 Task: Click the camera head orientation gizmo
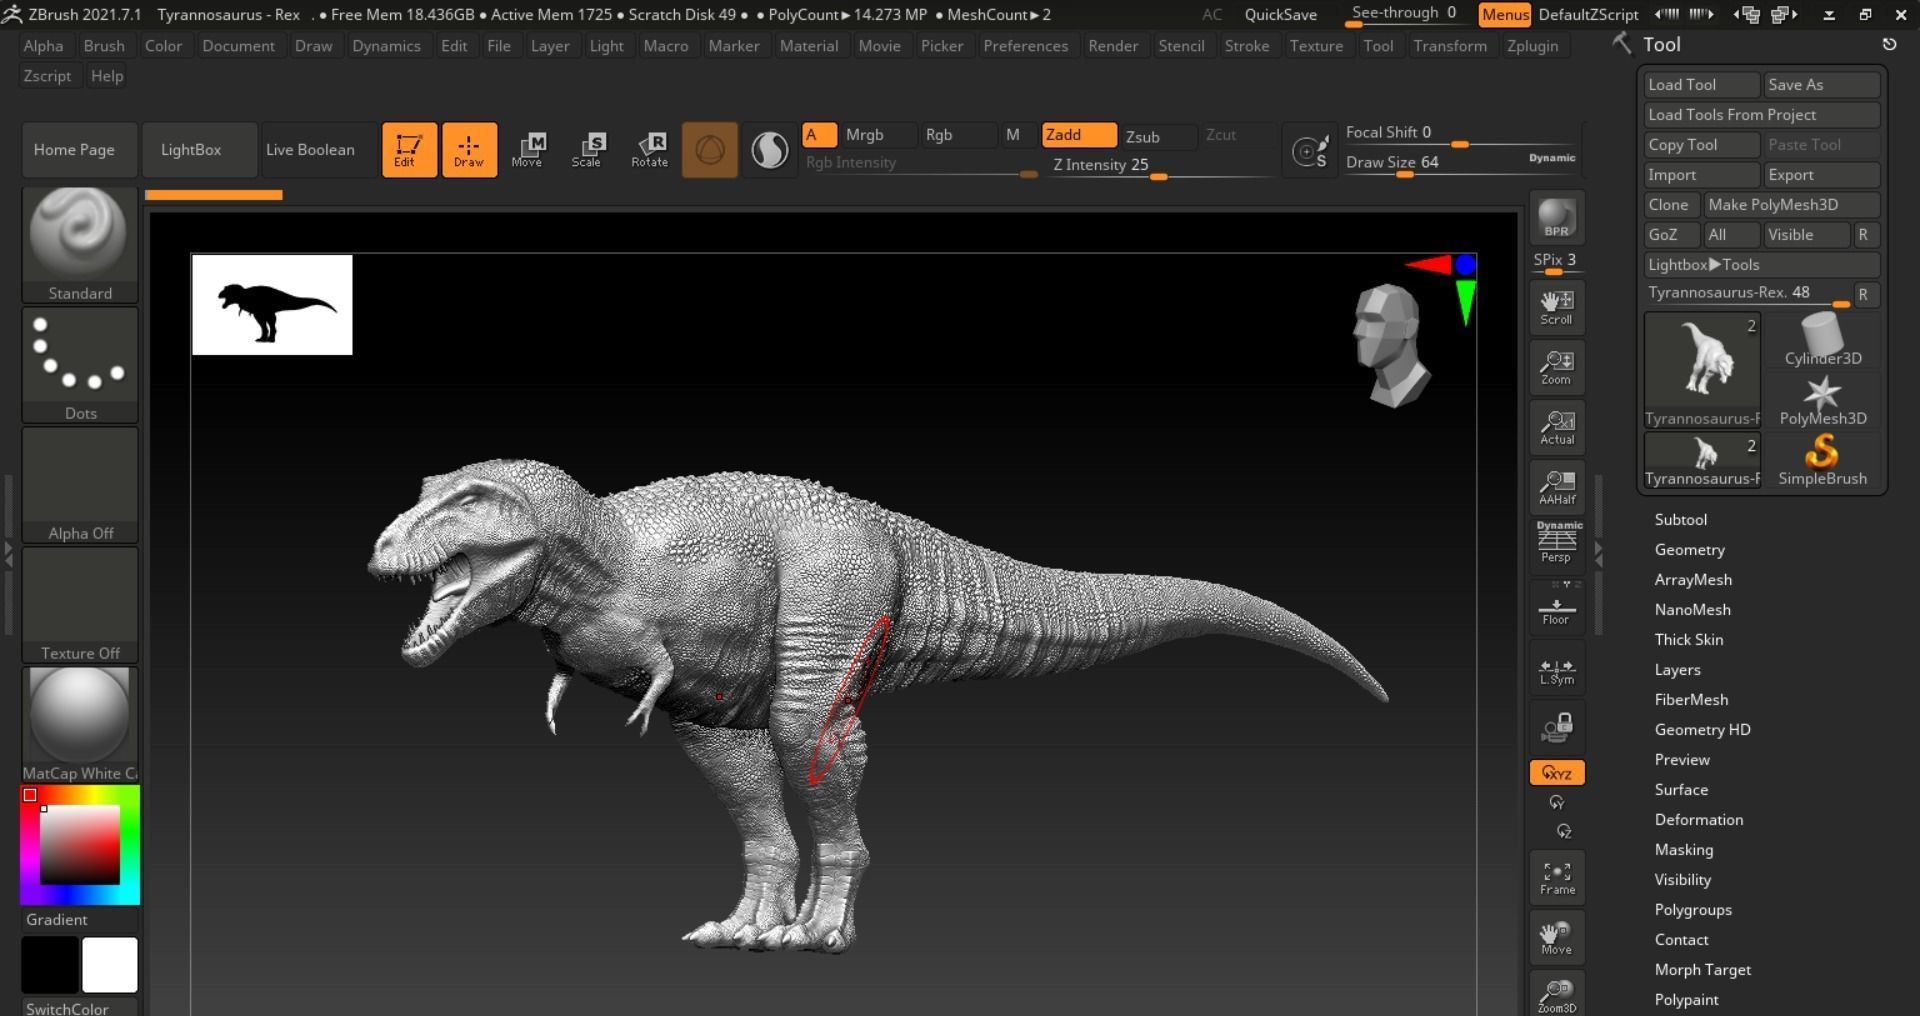(x=1391, y=346)
